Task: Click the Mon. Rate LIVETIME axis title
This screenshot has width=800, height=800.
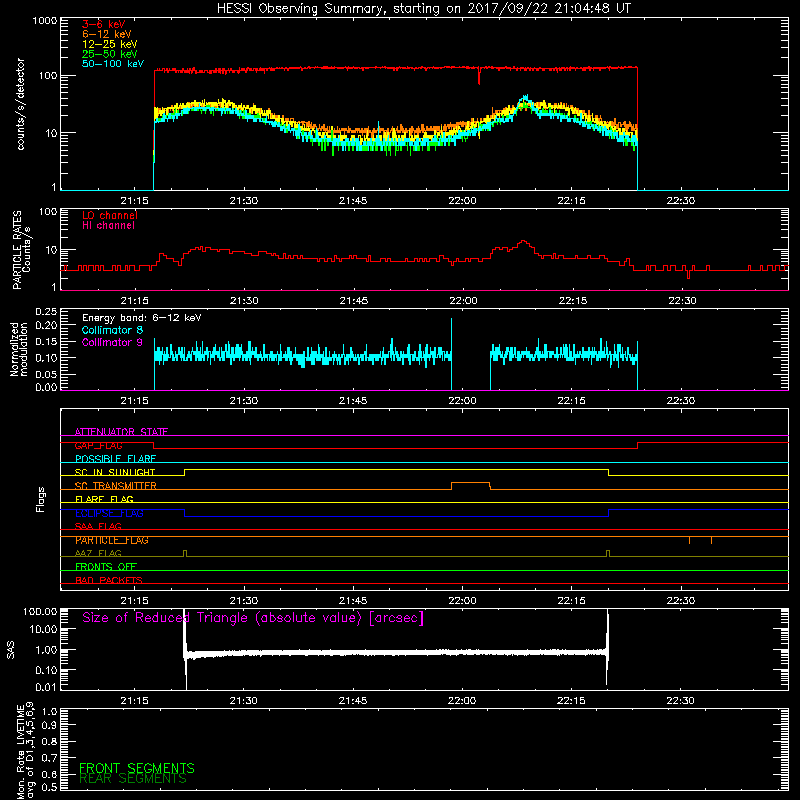Action: click(x=26, y=750)
